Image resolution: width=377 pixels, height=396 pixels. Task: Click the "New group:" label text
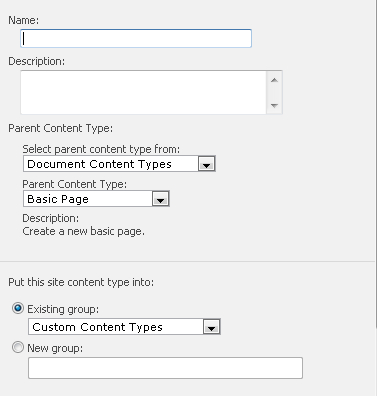[x=55, y=348]
